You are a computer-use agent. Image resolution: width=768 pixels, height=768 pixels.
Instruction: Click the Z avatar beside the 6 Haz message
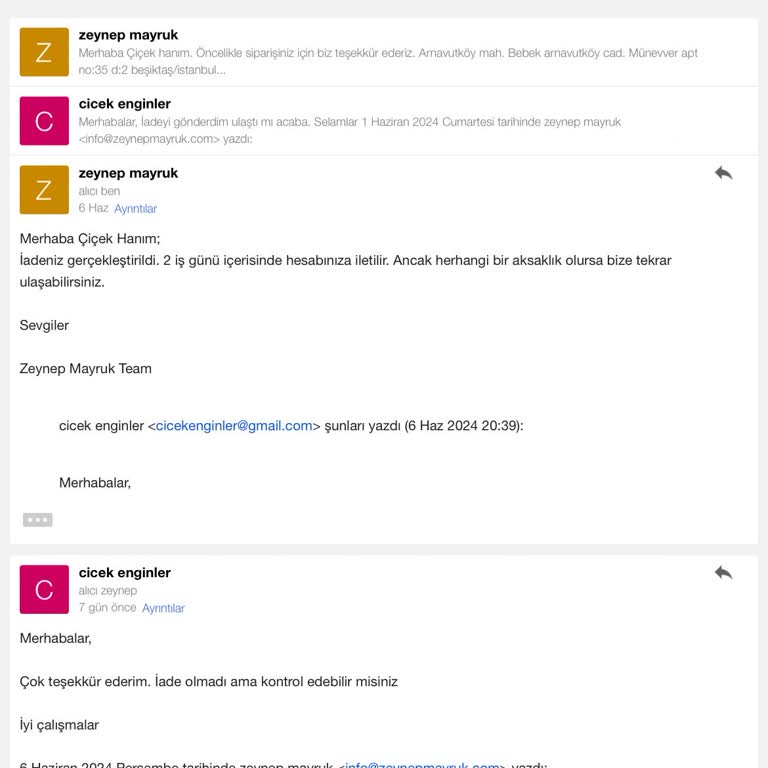coord(44,190)
